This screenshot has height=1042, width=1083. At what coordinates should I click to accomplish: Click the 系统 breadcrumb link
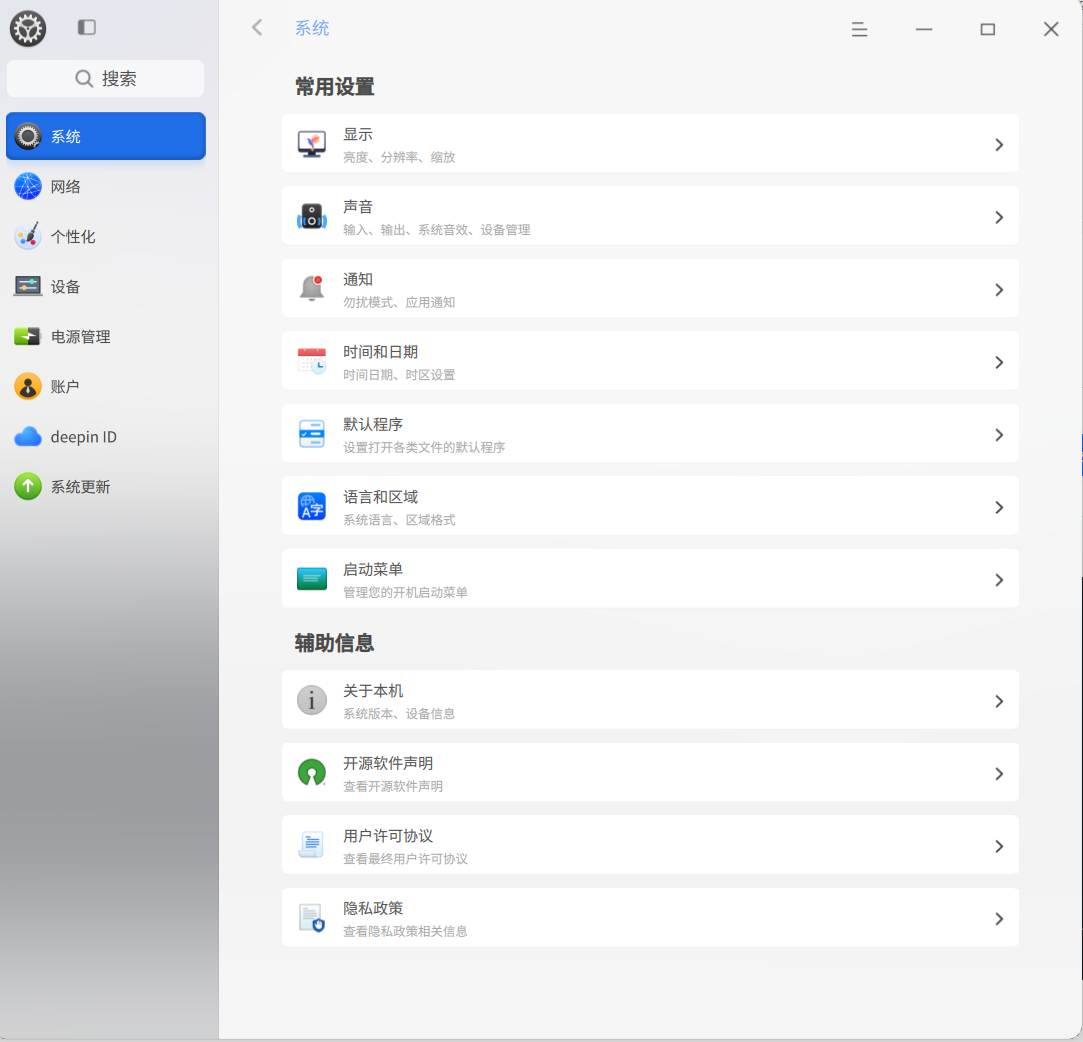coord(312,28)
